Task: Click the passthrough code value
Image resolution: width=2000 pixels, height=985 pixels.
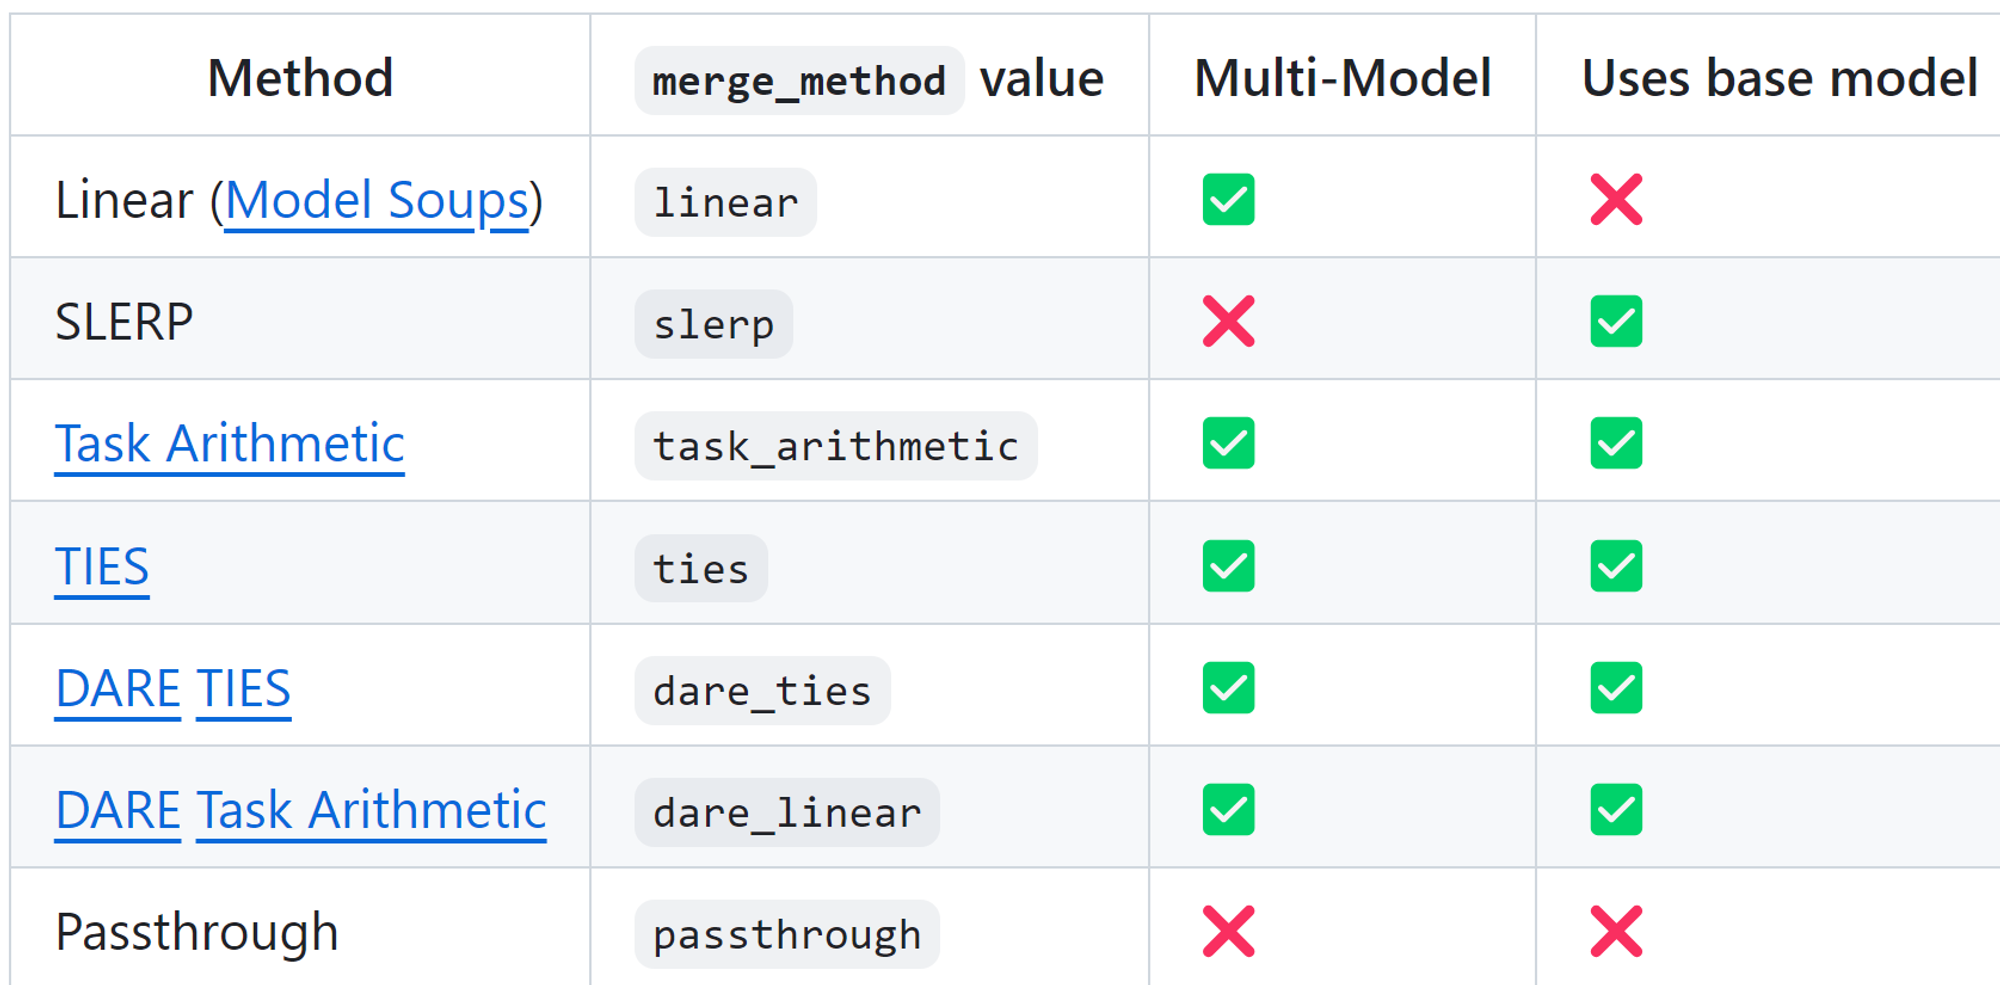Action: click(x=786, y=935)
